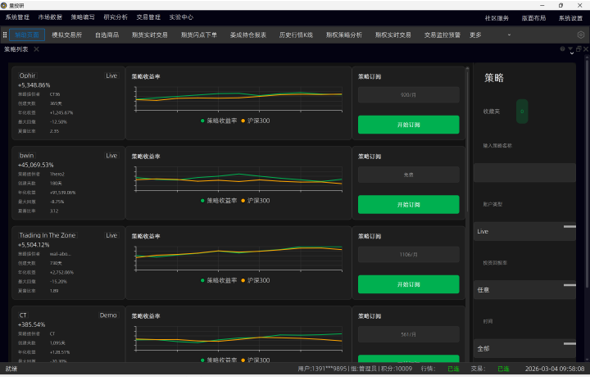Click the strategy name search input field

tap(525, 173)
